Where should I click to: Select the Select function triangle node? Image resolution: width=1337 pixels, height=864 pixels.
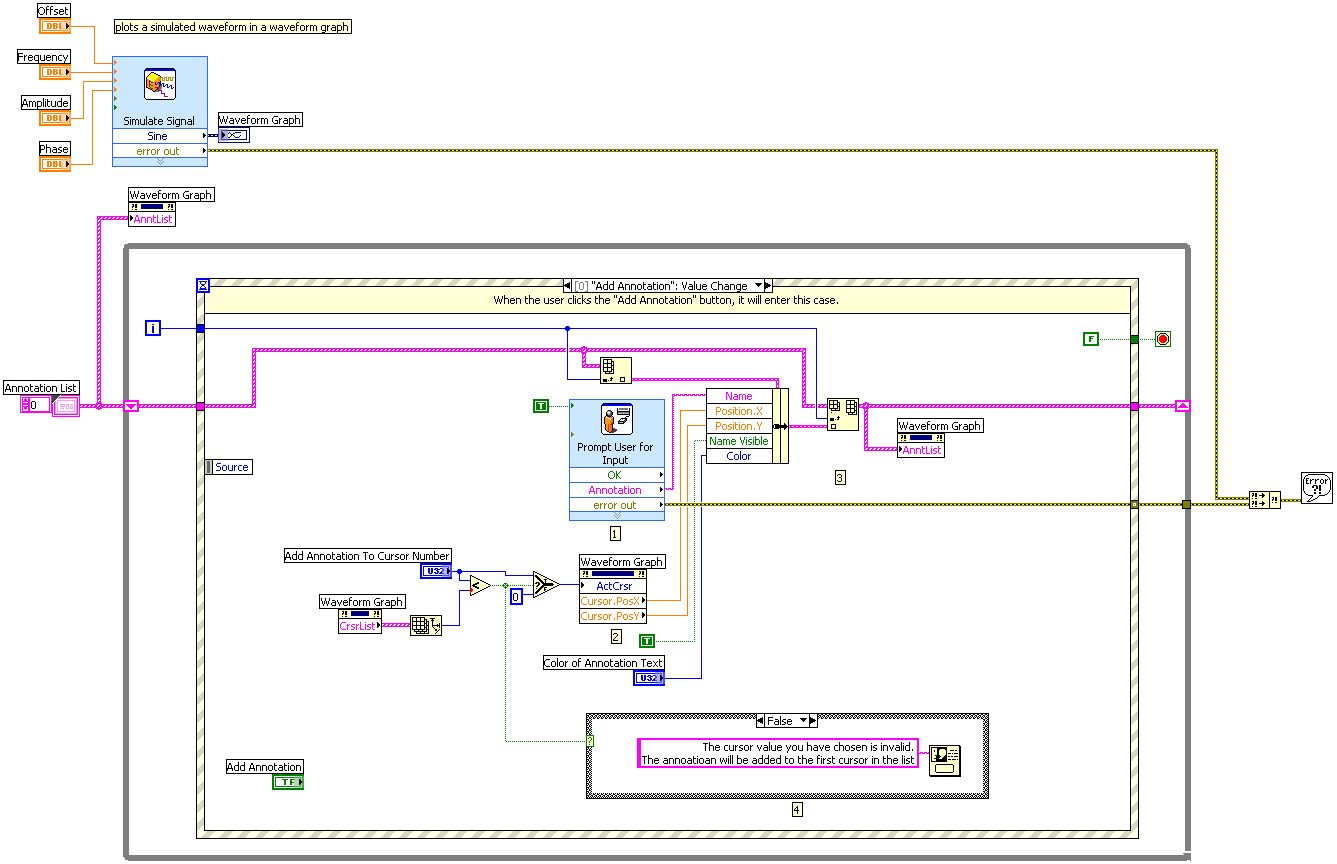tap(546, 584)
